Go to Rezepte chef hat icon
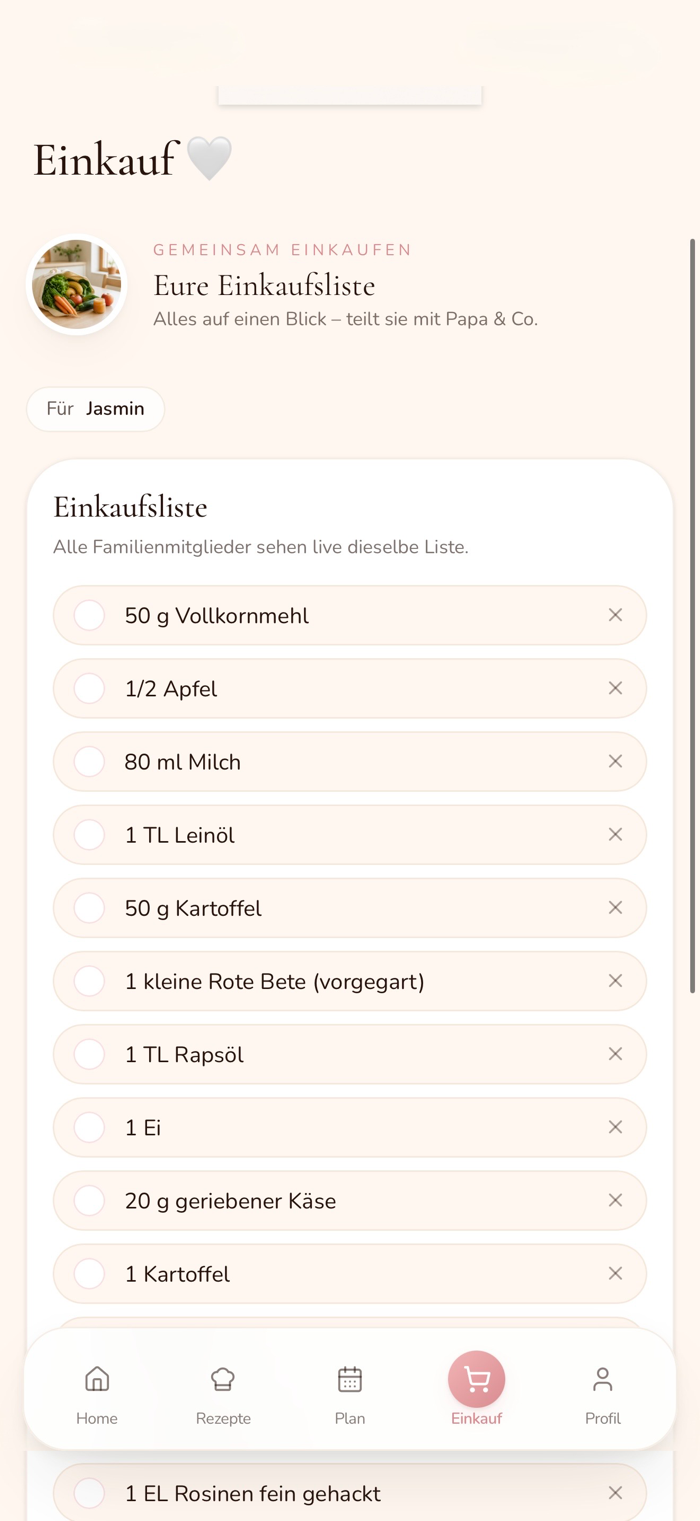This screenshot has width=700, height=1521. tap(223, 1380)
